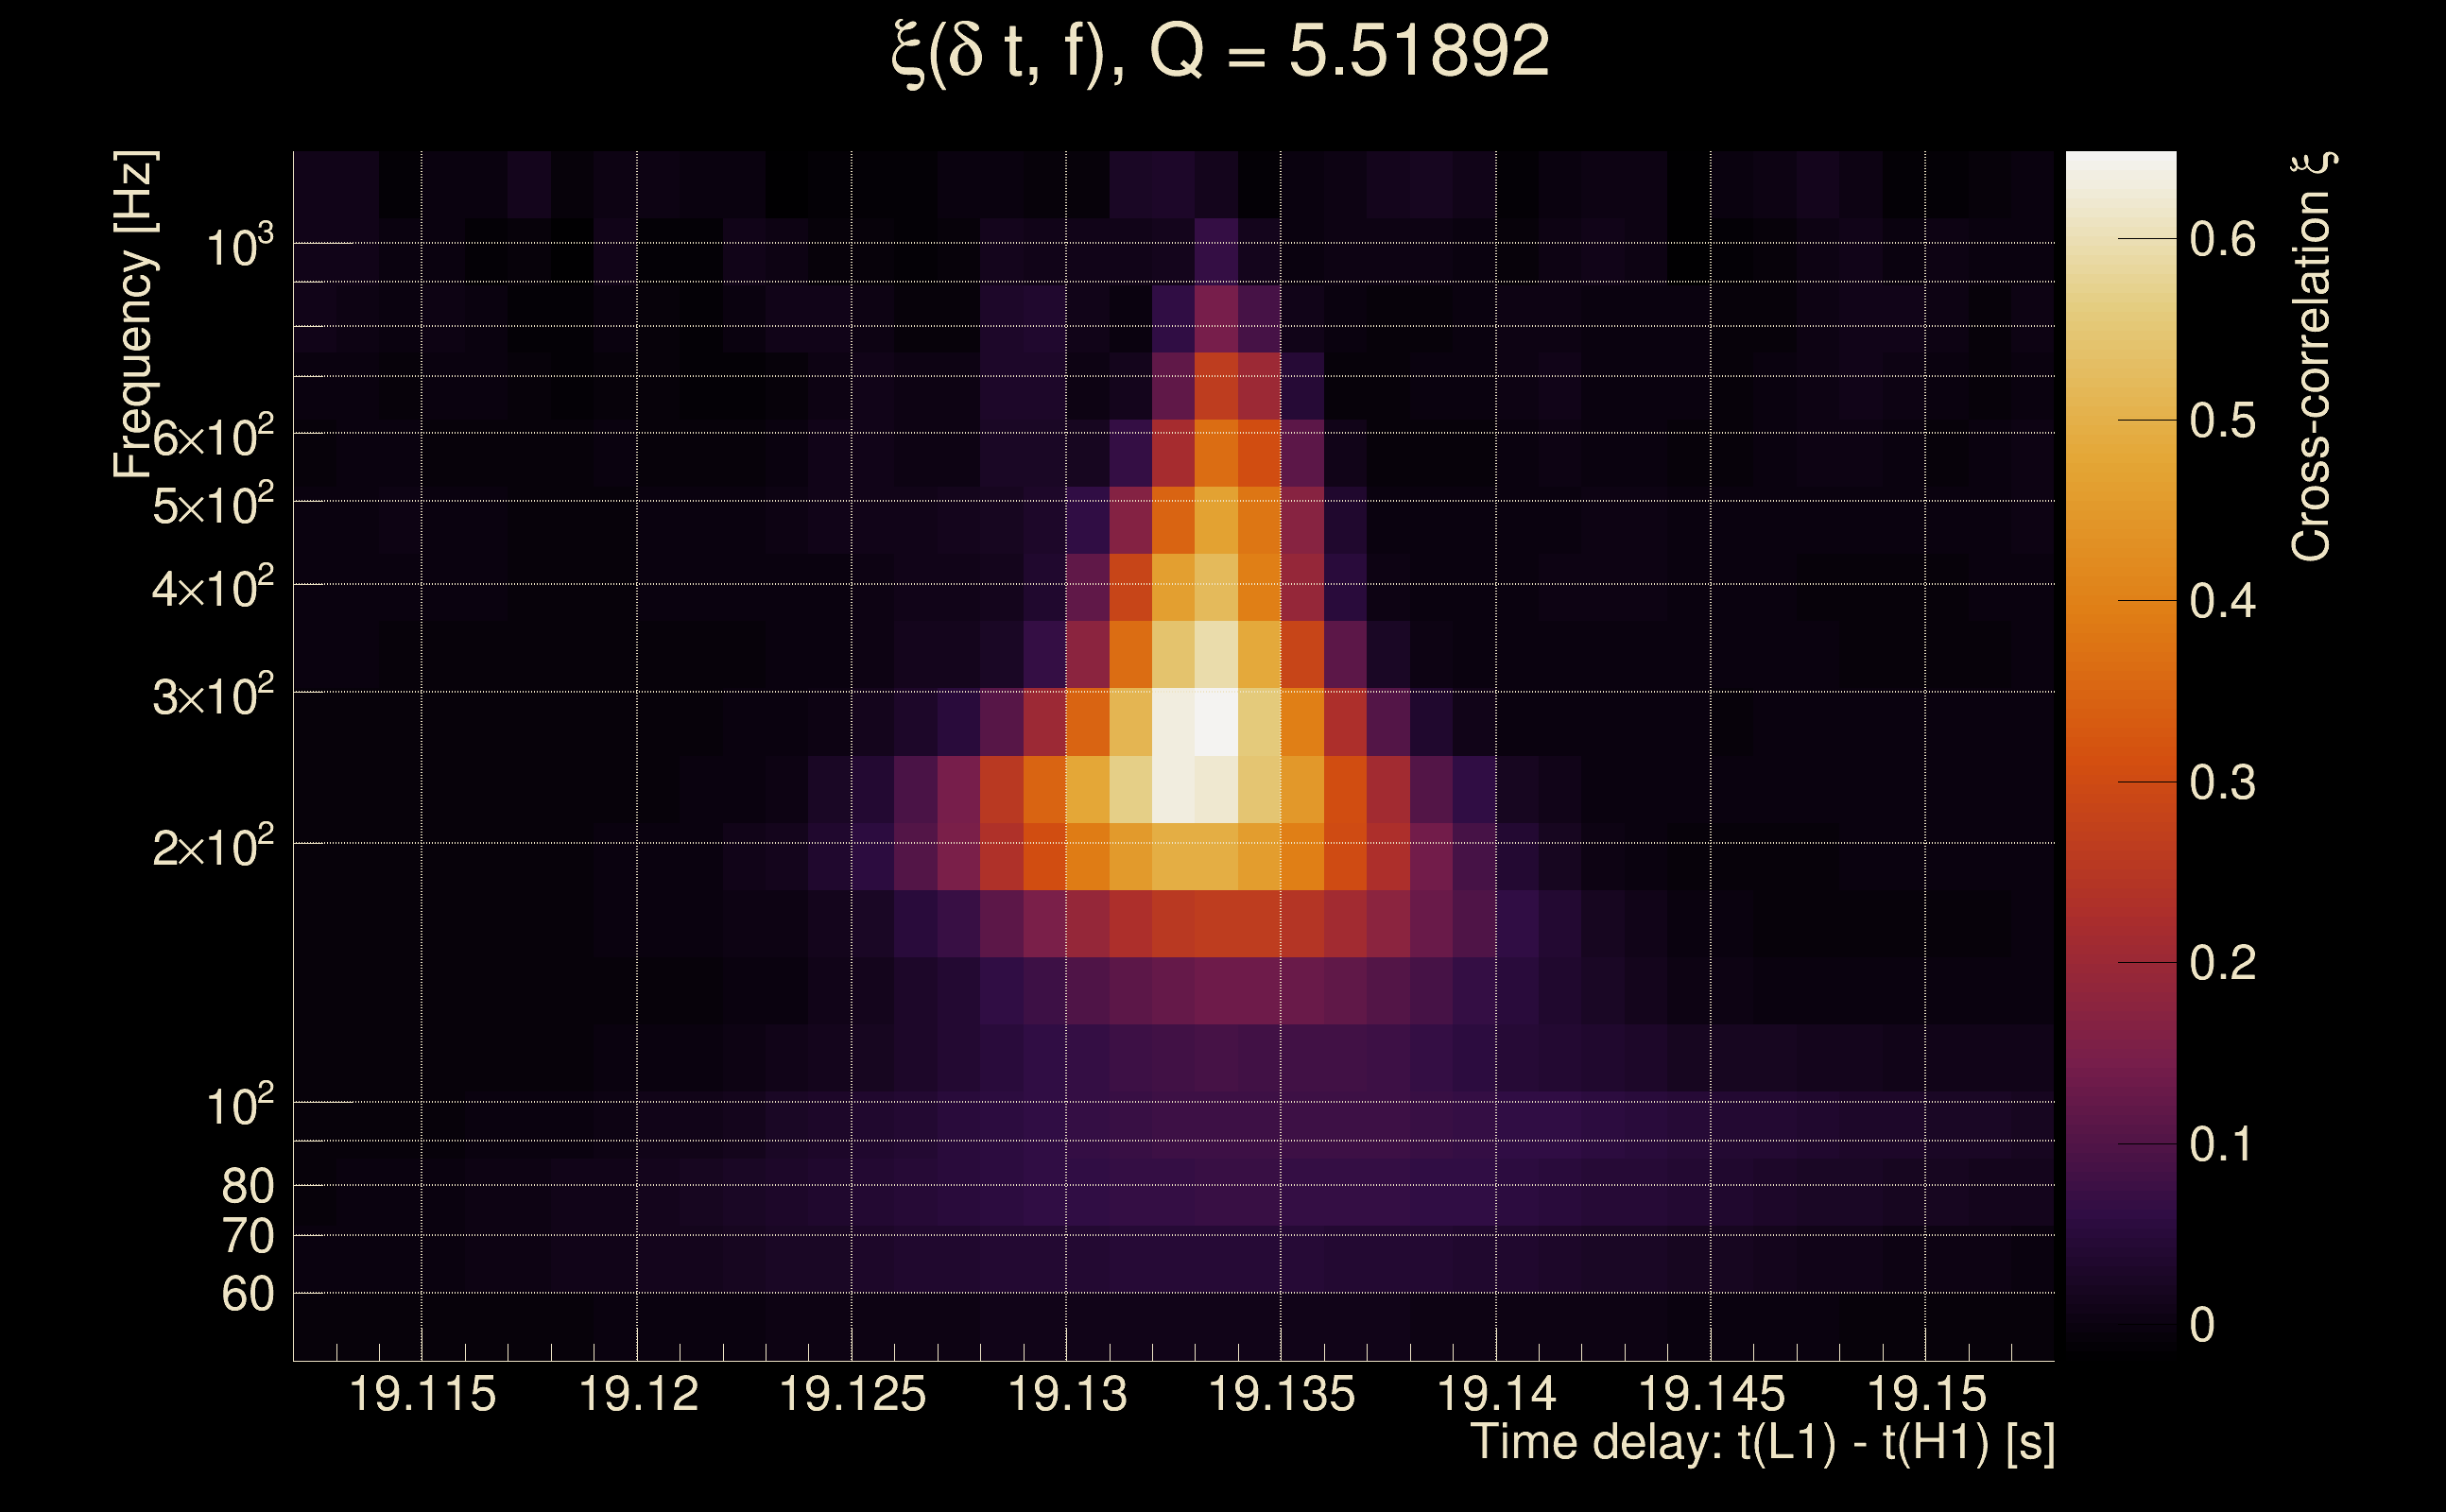Click the 80 frequency tick label
Screen dimensions: 2446x1512
[x=247, y=1187]
